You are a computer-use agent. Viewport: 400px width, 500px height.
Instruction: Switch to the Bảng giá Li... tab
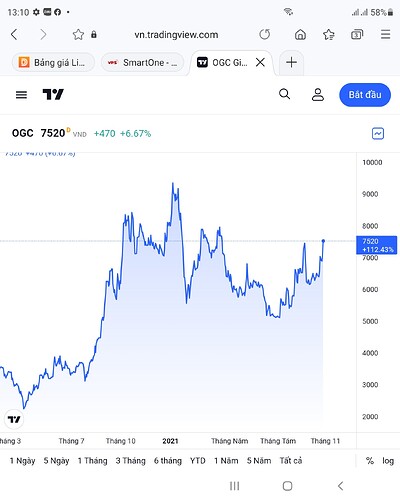pos(53,62)
